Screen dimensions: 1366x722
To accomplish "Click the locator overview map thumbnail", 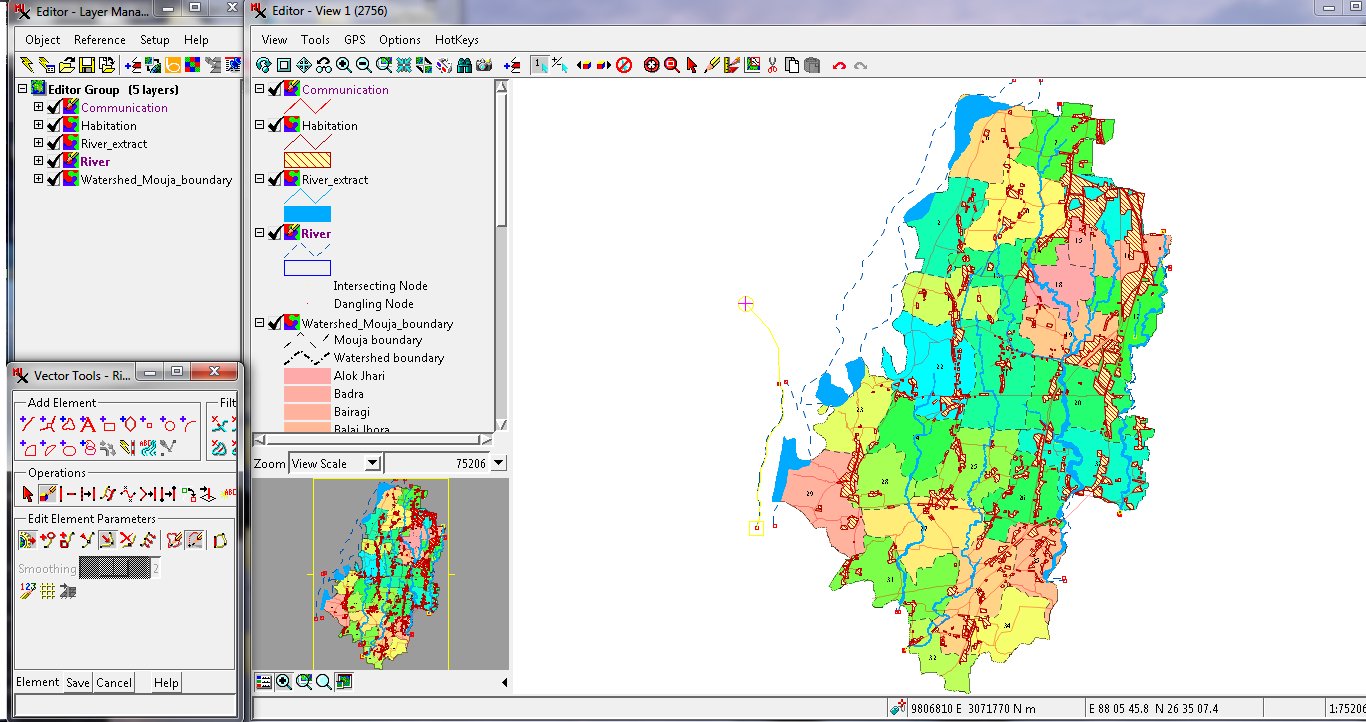I will pyautogui.click(x=381, y=573).
